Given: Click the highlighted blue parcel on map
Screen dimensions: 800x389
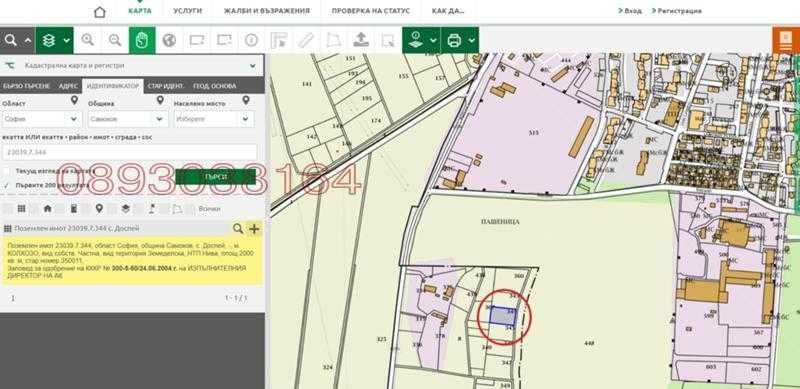Looking at the screenshot, I should pos(503,317).
